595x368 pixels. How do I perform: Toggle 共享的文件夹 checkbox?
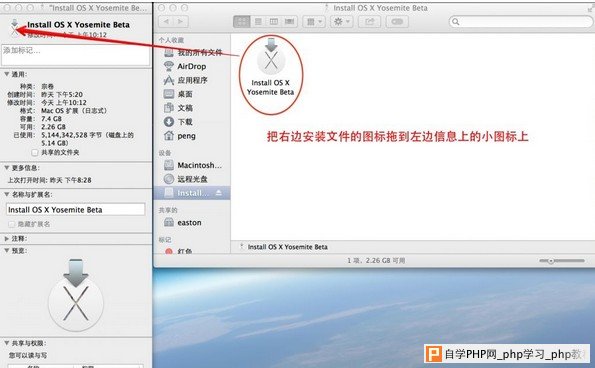(35, 153)
